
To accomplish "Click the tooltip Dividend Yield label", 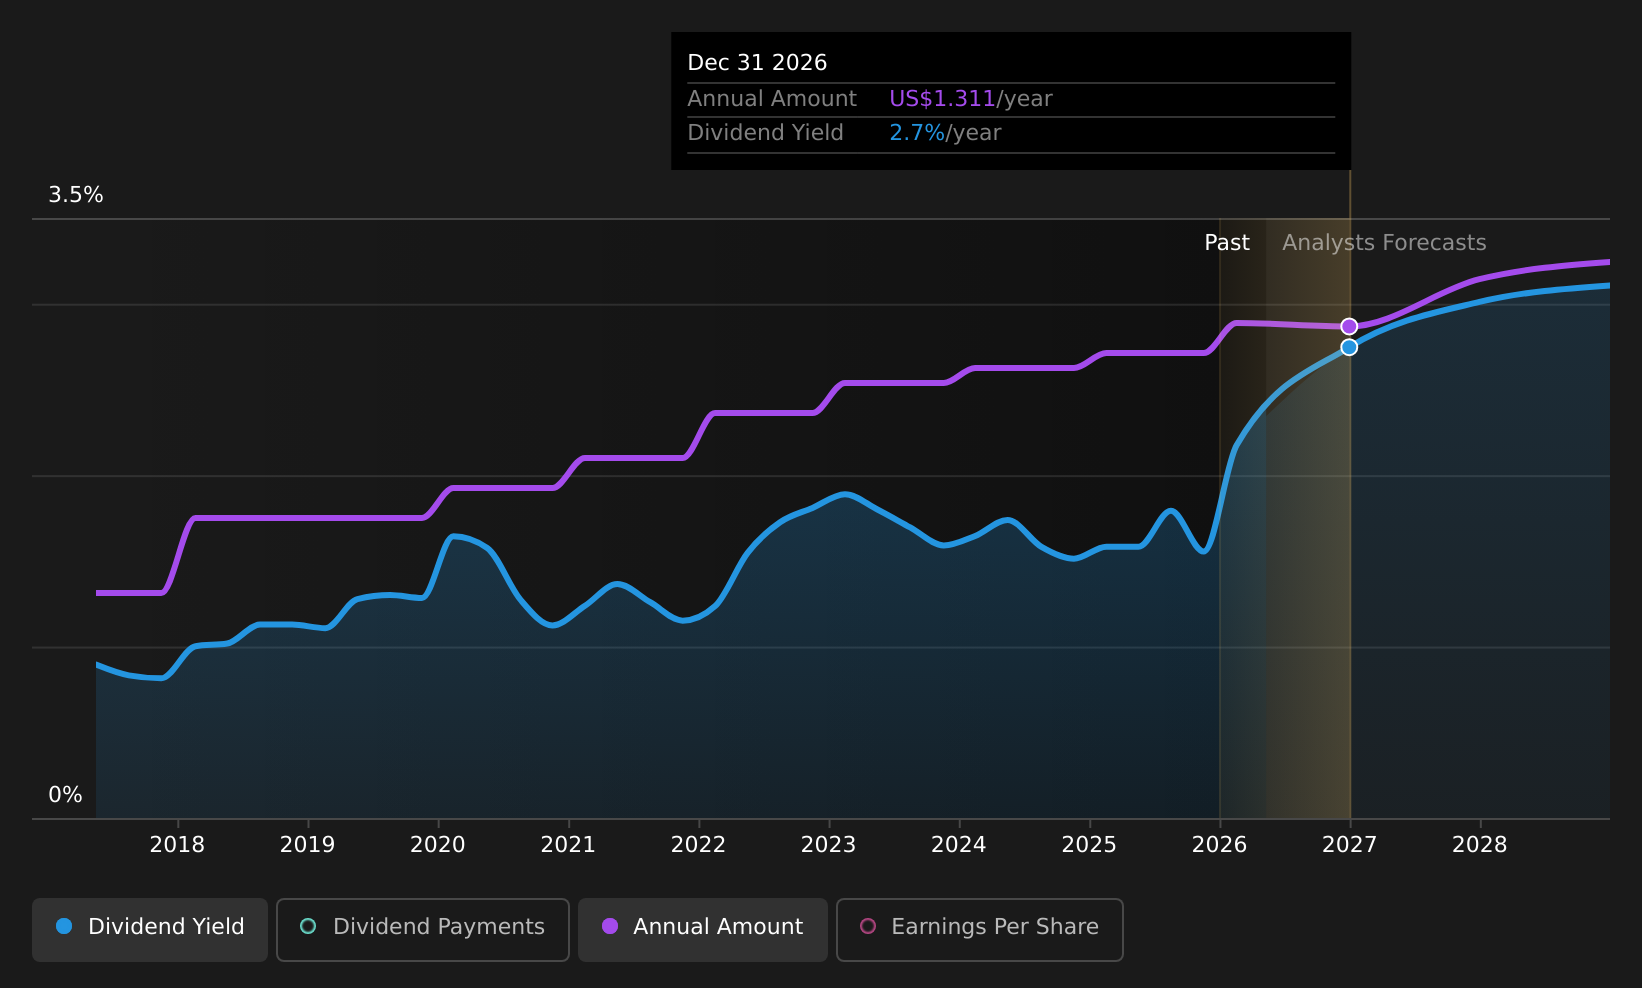I will click(x=765, y=133).
